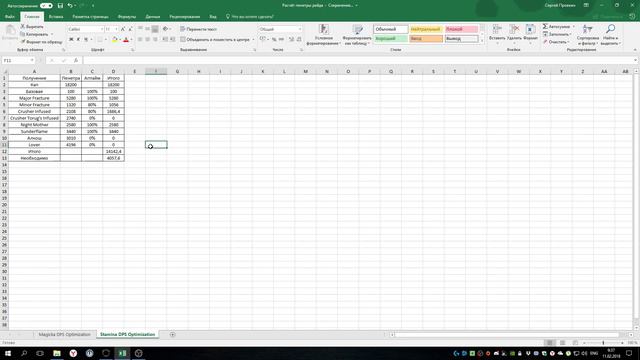
Task: Open the font color dropdown arrow
Action: click(131, 40)
